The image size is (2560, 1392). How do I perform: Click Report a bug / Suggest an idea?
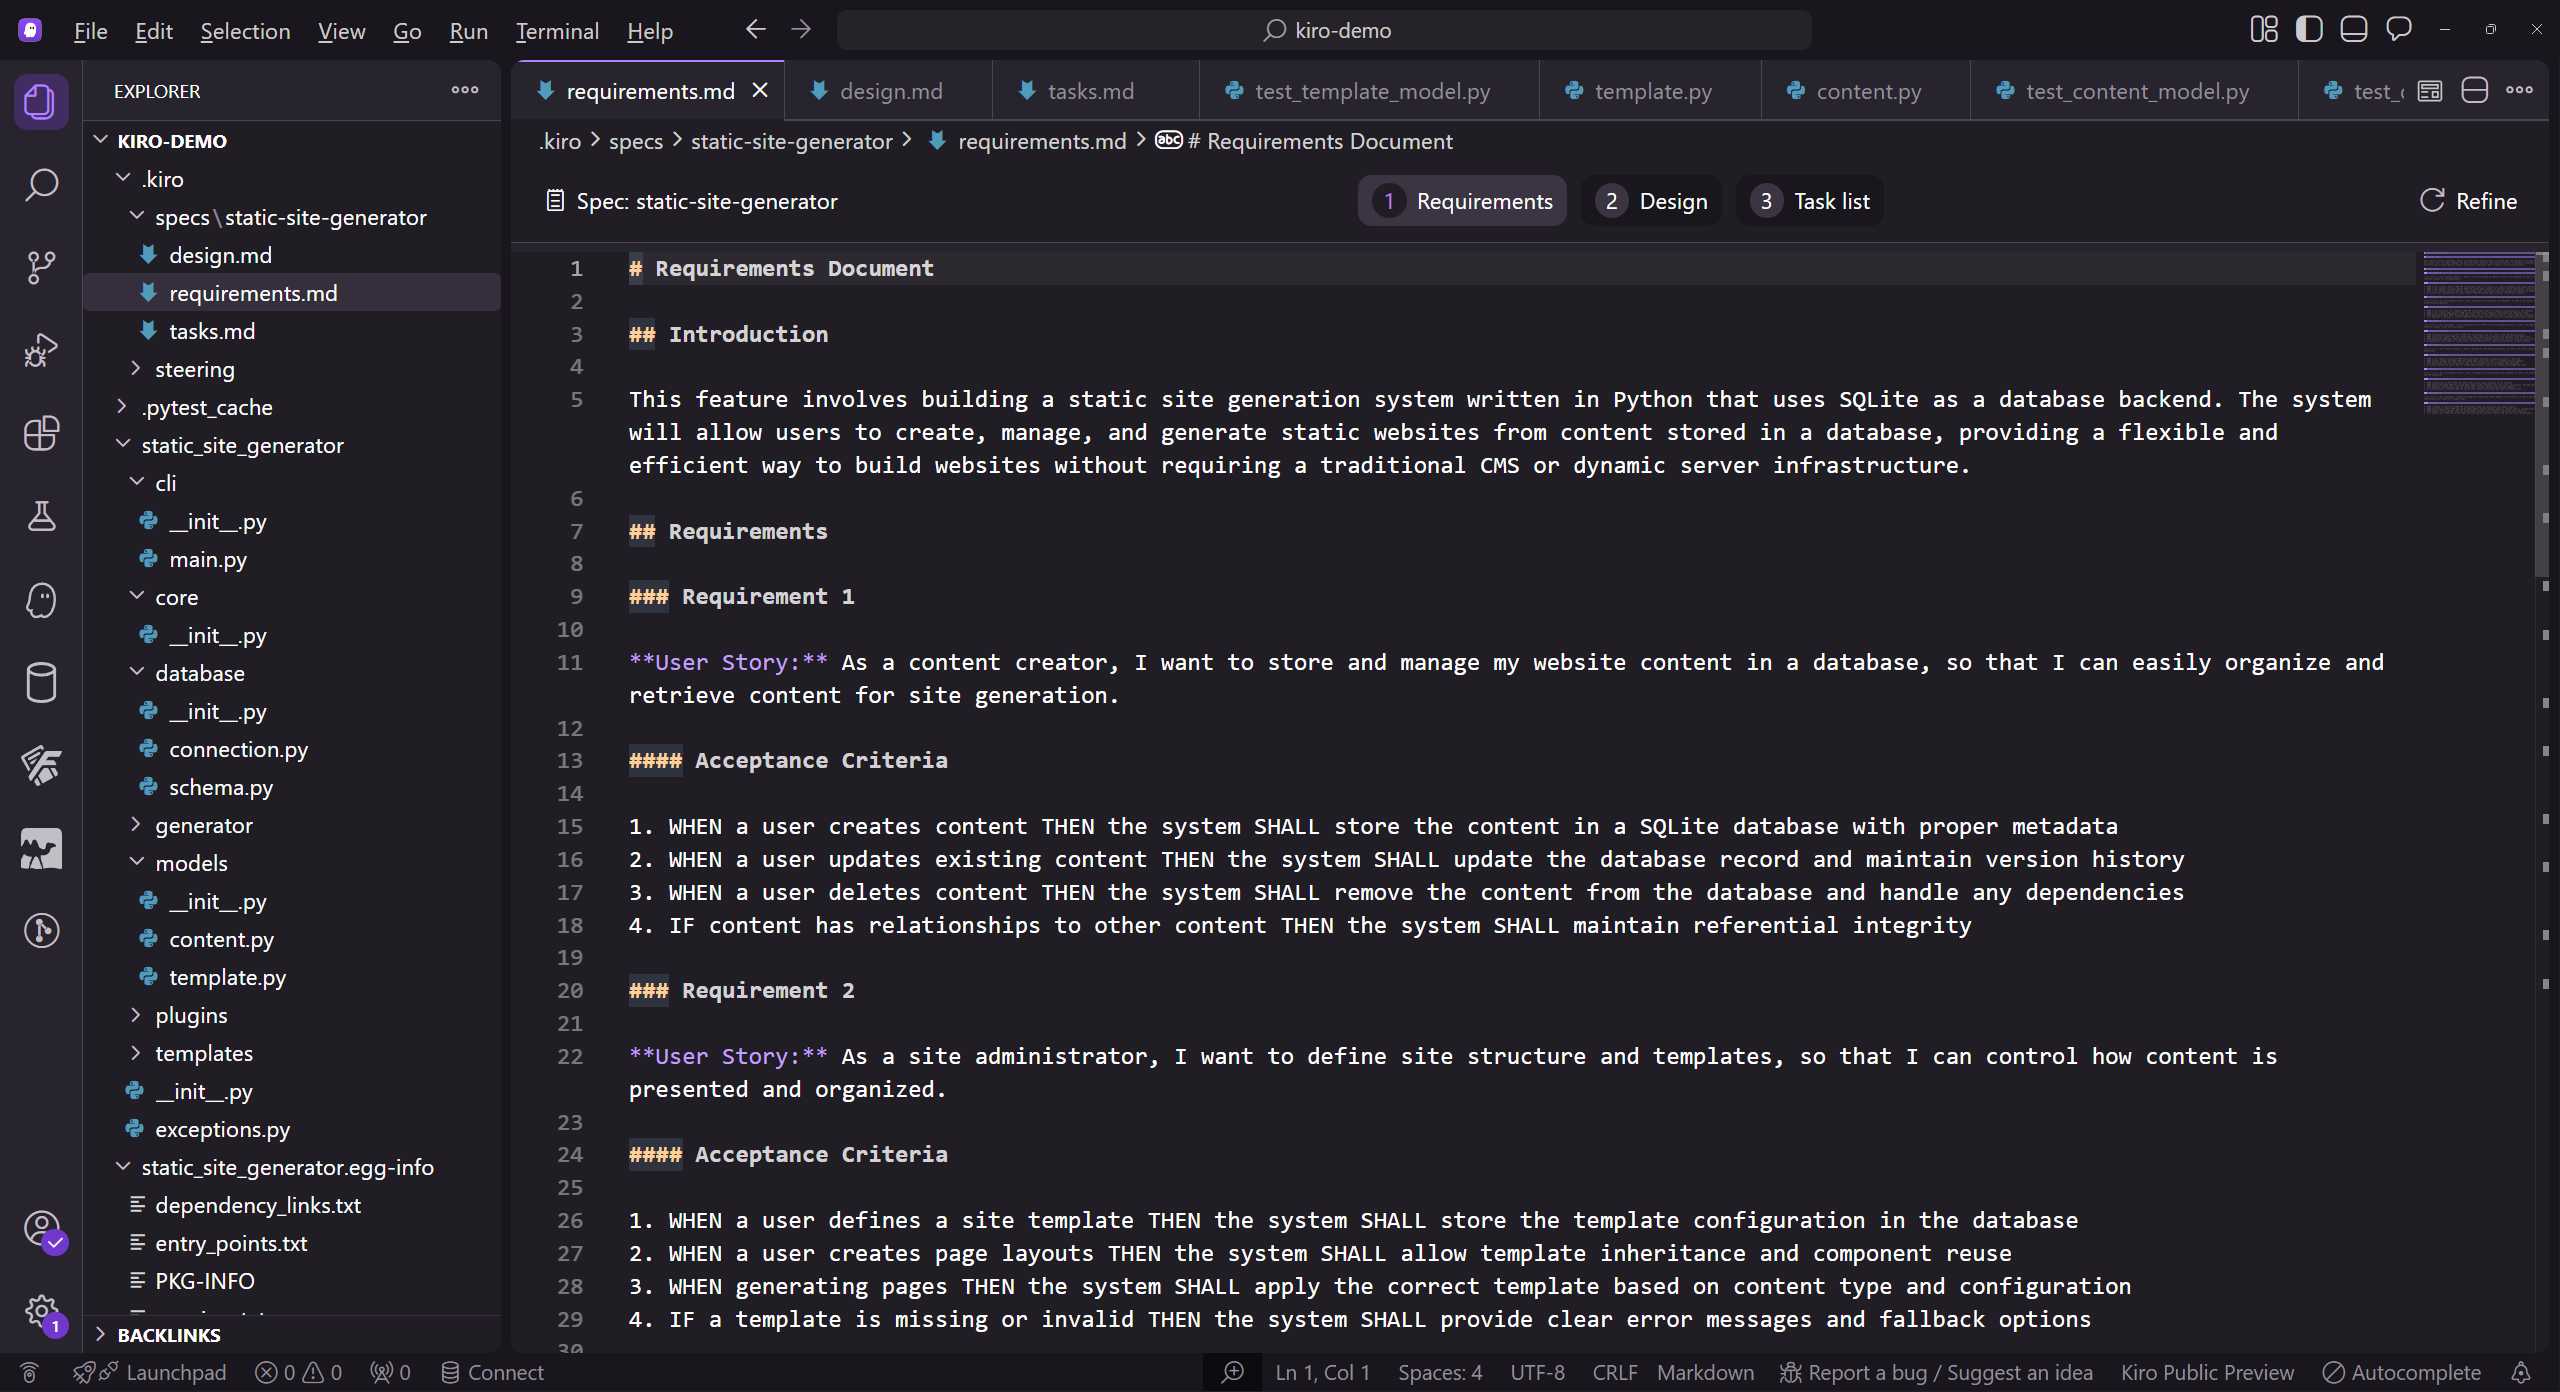pos(1937,1372)
